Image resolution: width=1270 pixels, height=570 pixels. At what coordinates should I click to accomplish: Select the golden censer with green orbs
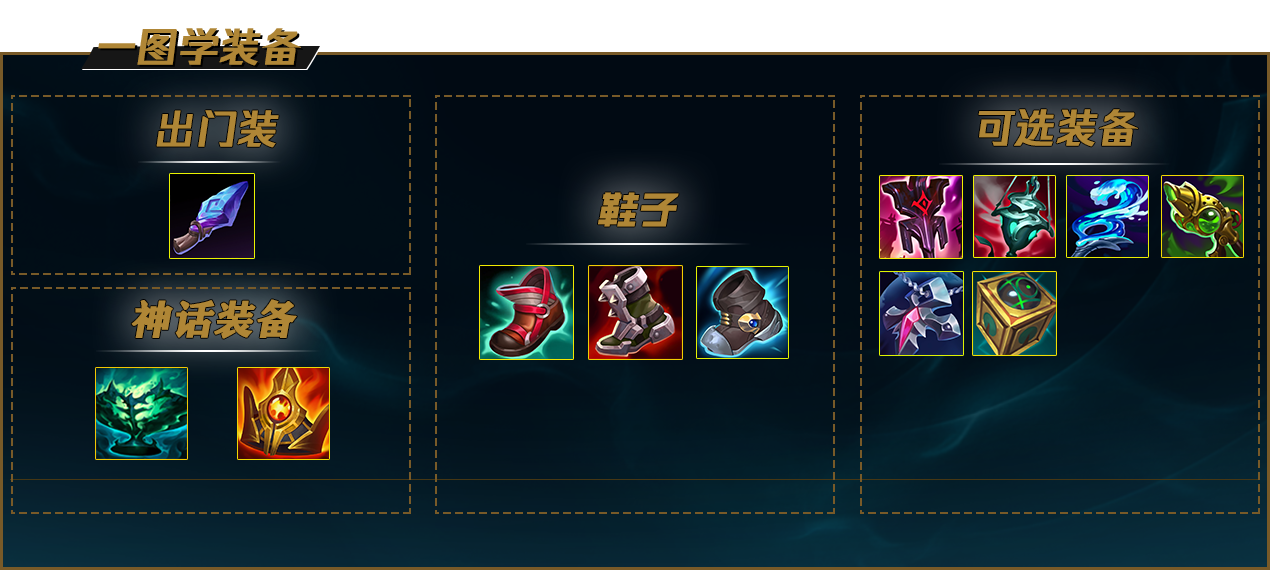click(x=1202, y=217)
